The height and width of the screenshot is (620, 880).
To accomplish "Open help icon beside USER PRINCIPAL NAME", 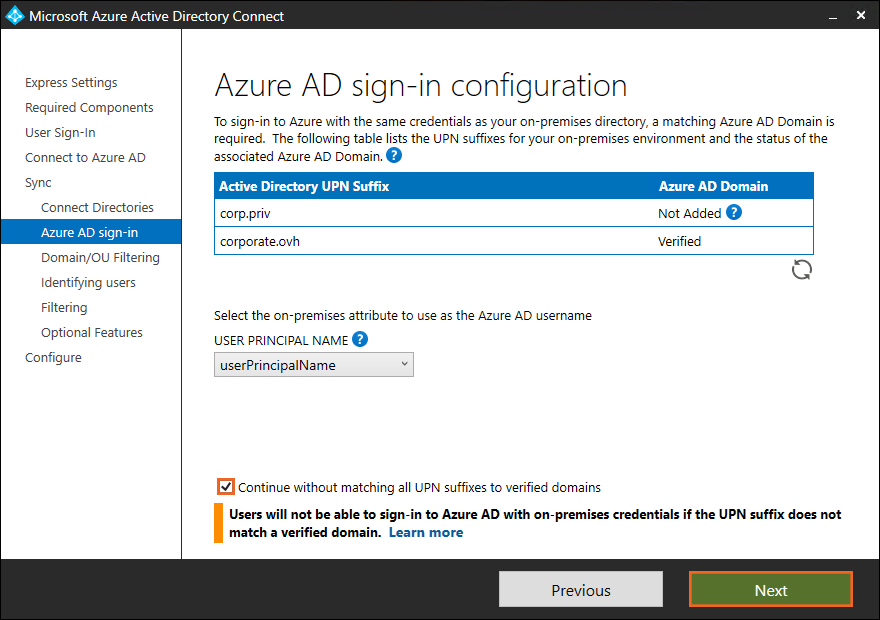I will (x=360, y=339).
